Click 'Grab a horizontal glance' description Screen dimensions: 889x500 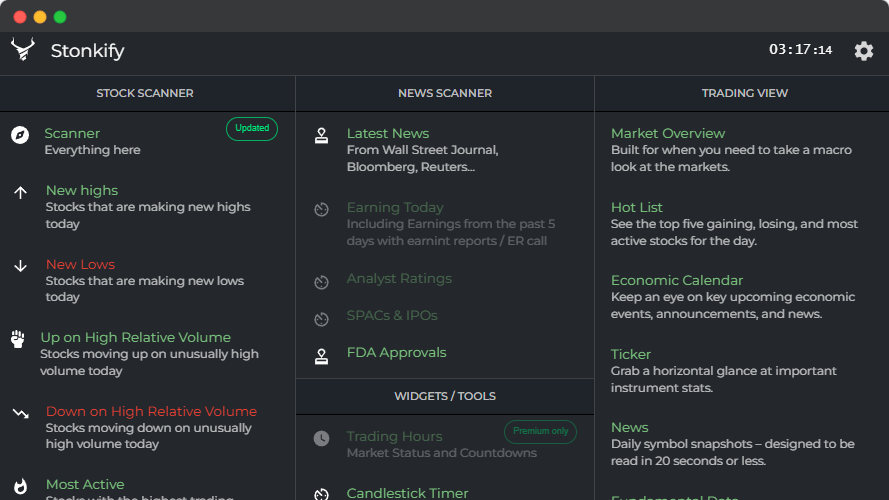[723, 379]
